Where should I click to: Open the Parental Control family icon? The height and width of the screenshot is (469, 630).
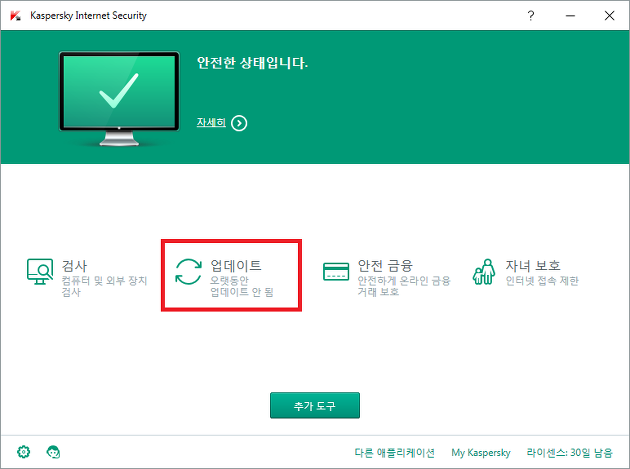(484, 272)
